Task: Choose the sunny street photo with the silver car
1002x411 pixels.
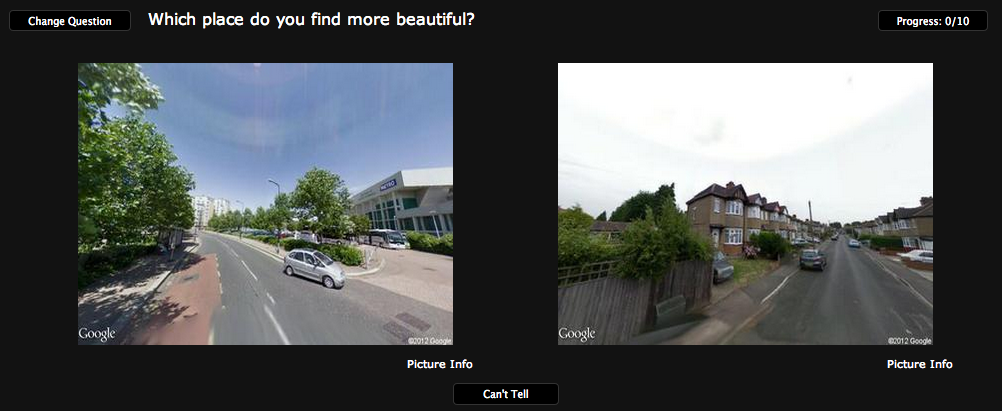Action: coord(265,204)
